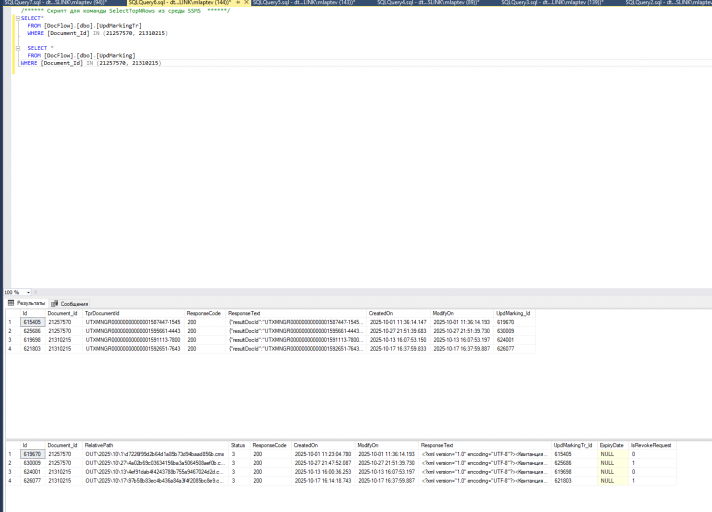Screen dimensions: 712x512
Task: Switch to the Результаты tab
Action: coord(26,303)
